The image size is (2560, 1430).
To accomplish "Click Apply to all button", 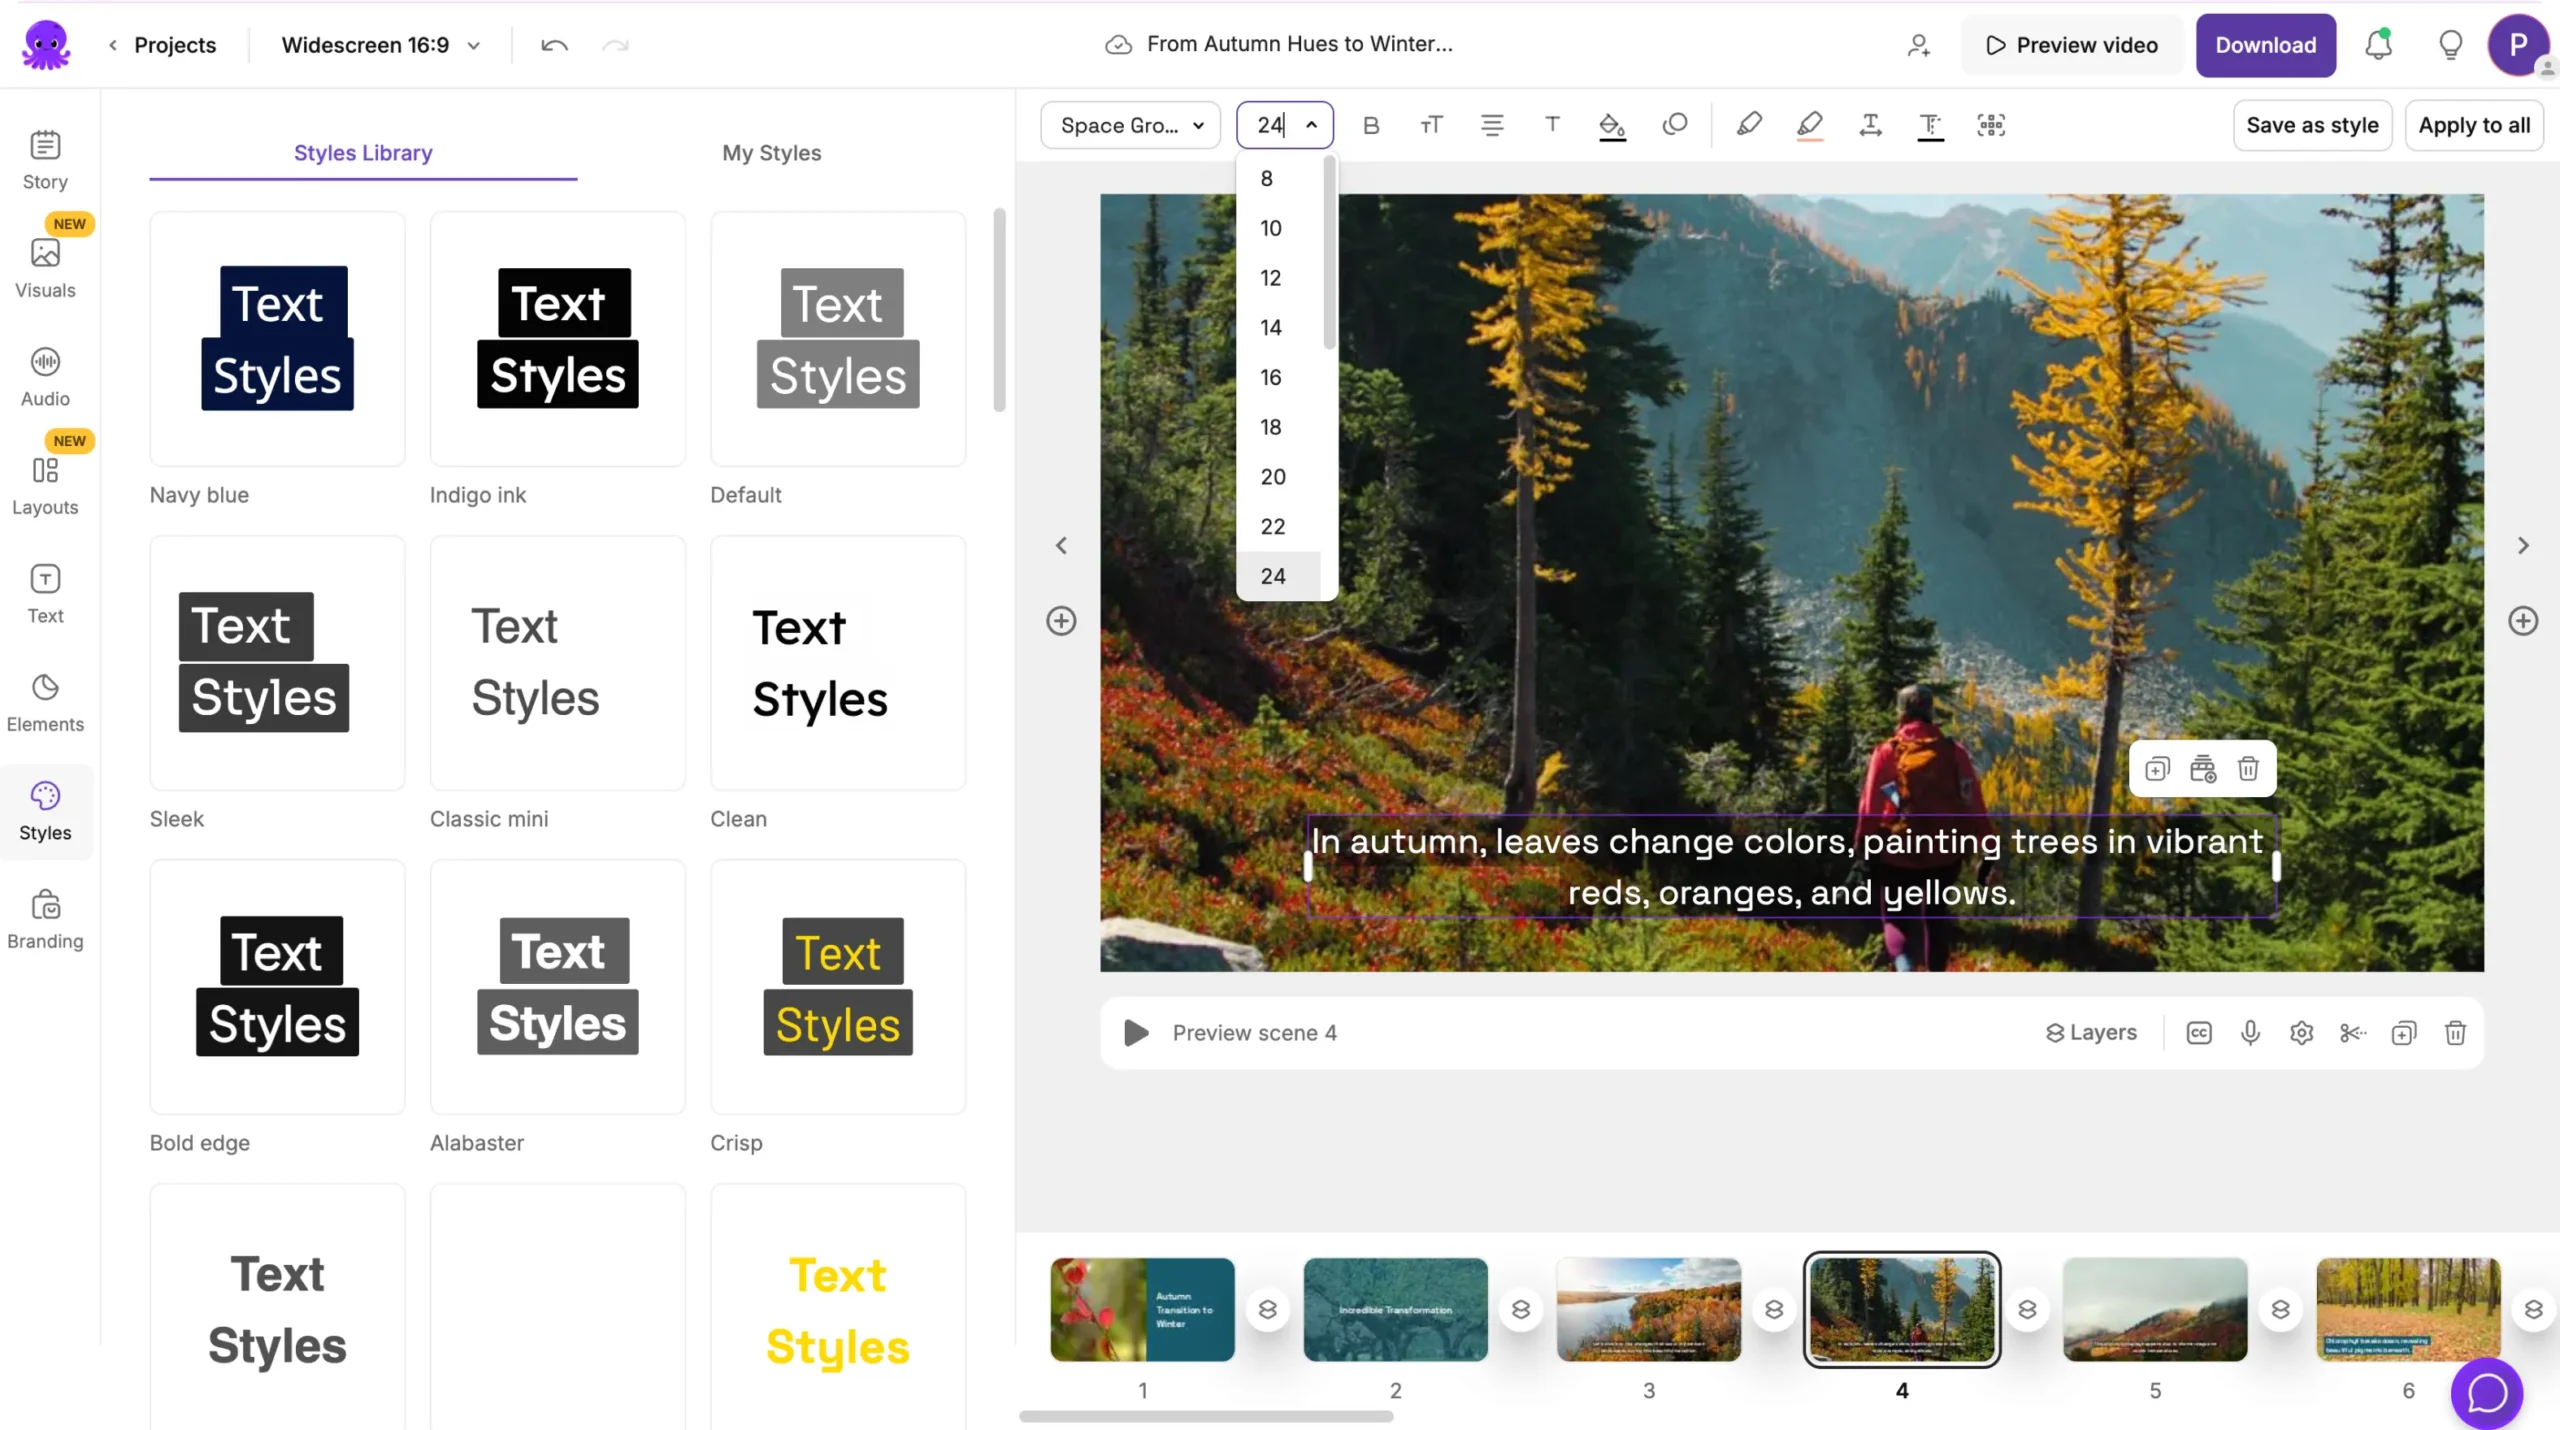I will (2473, 125).
